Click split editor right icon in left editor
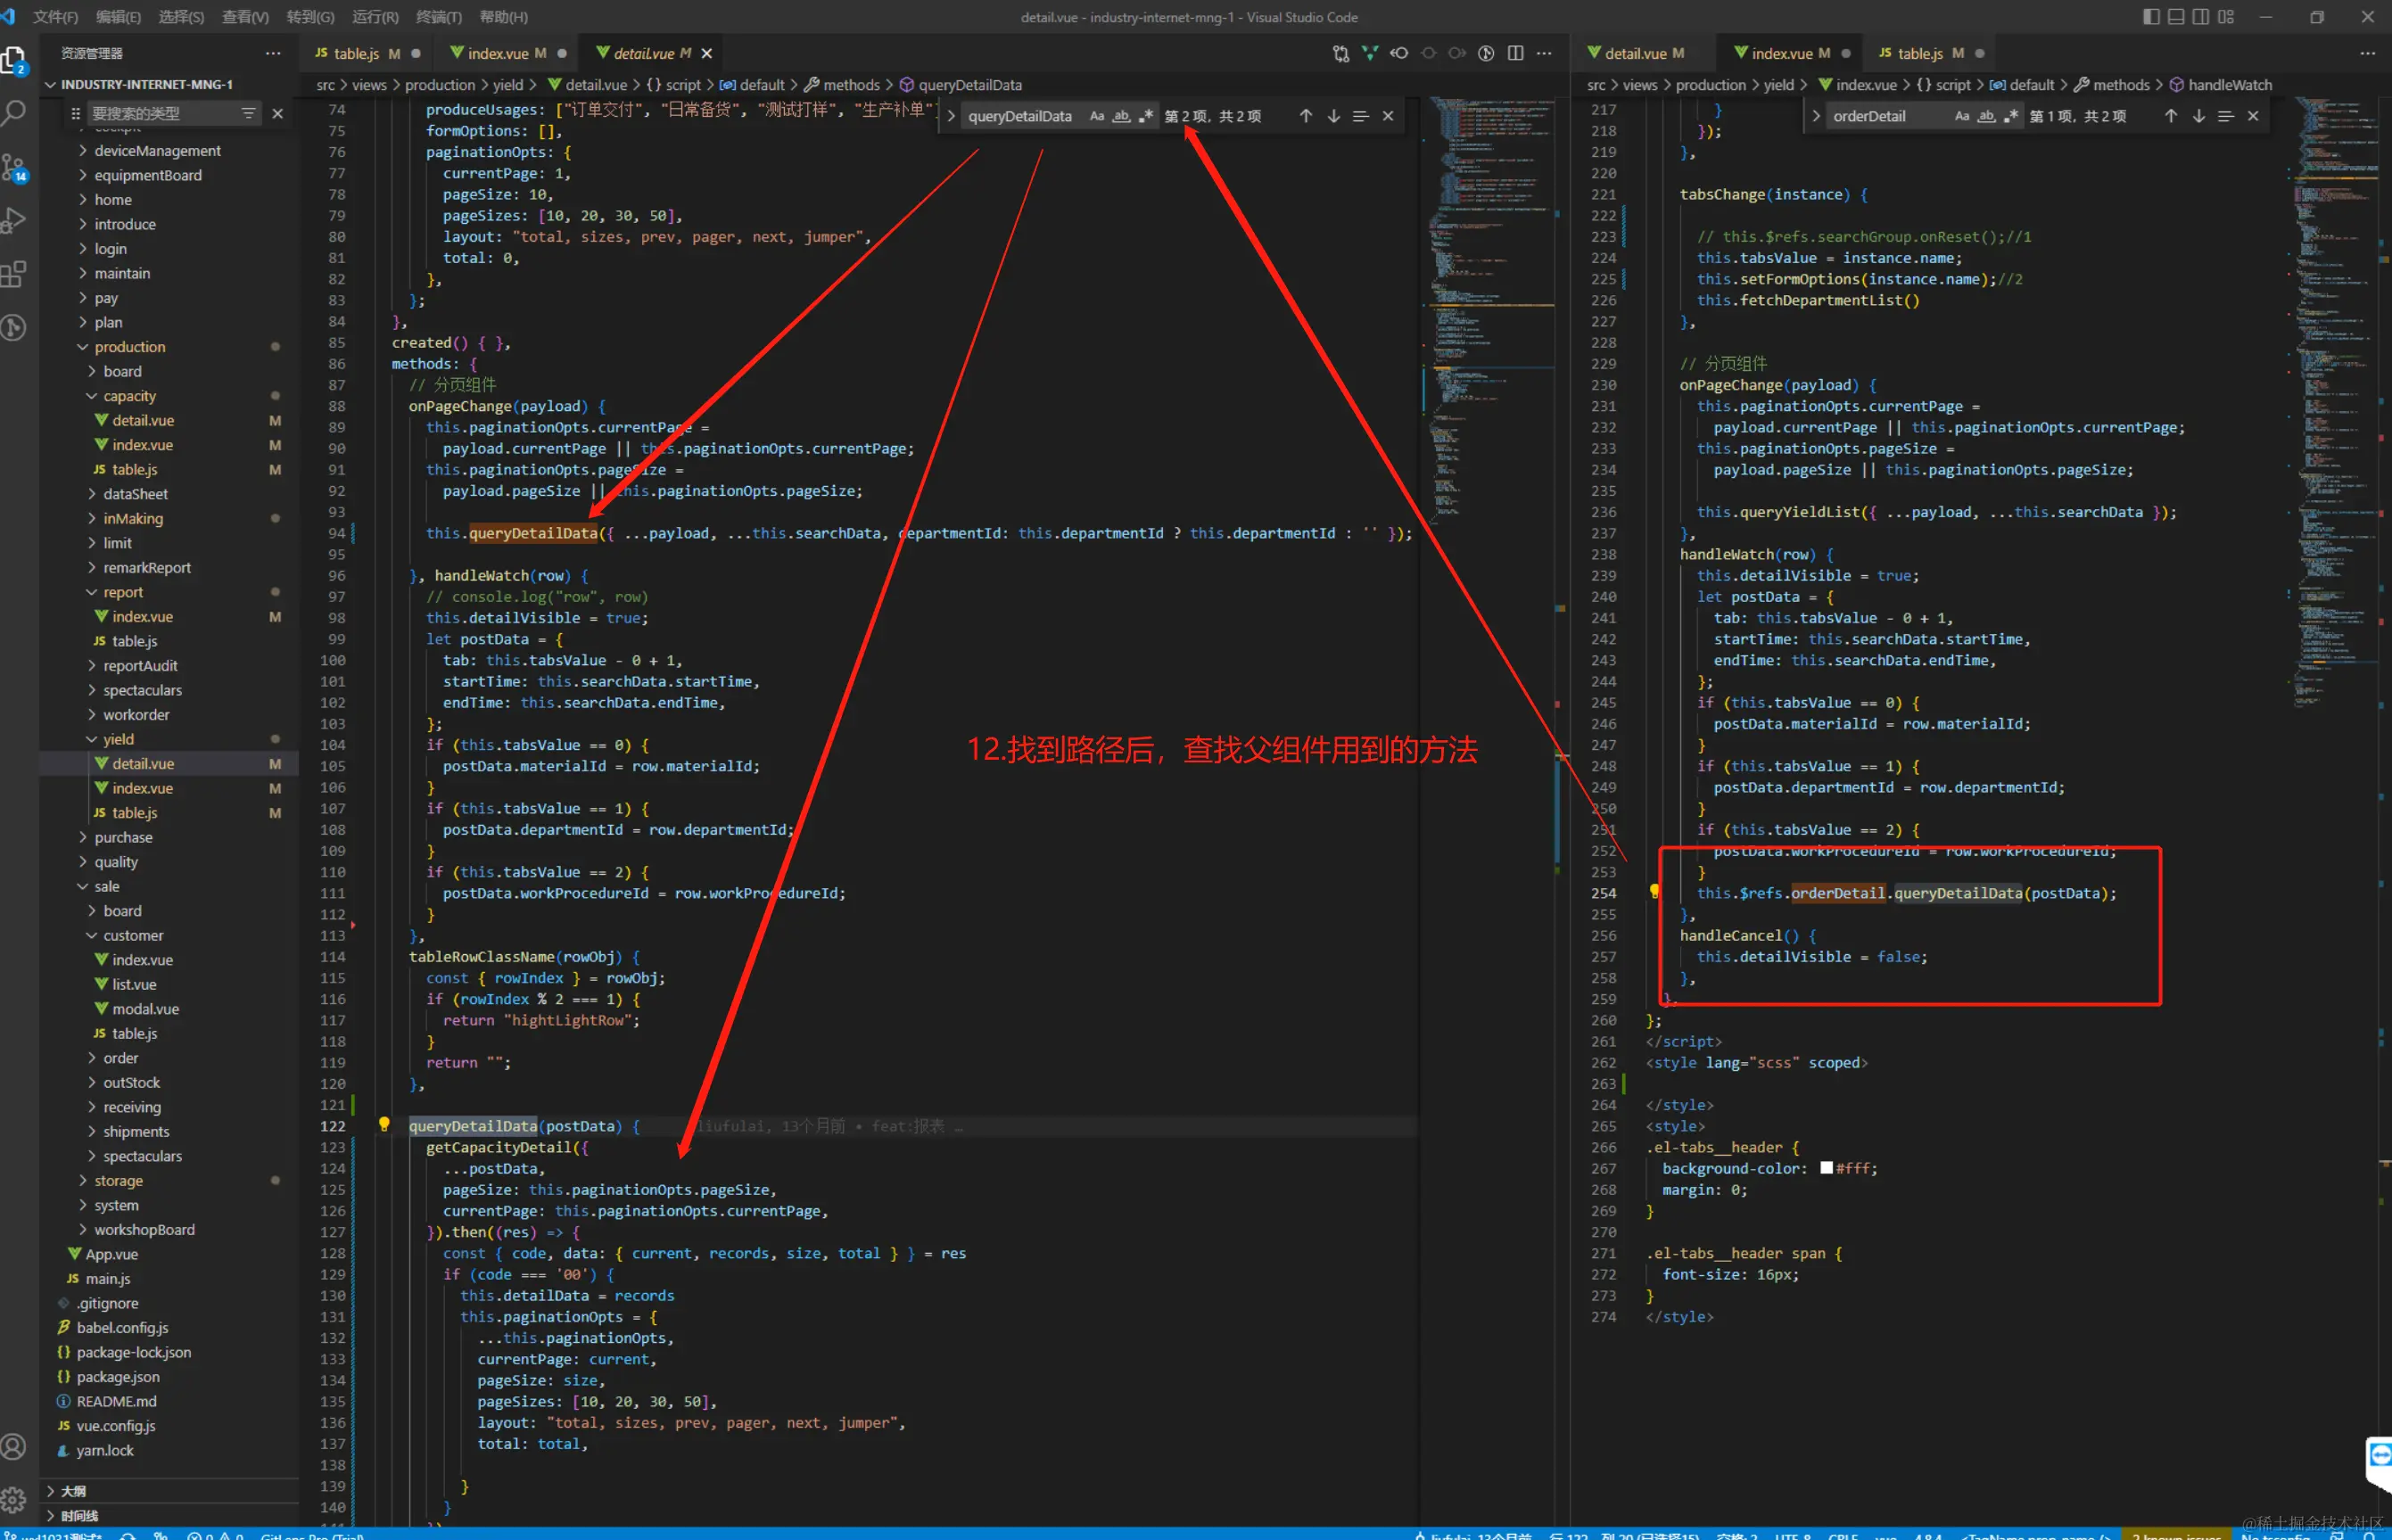The width and height of the screenshot is (2392, 1540). 1515,53
